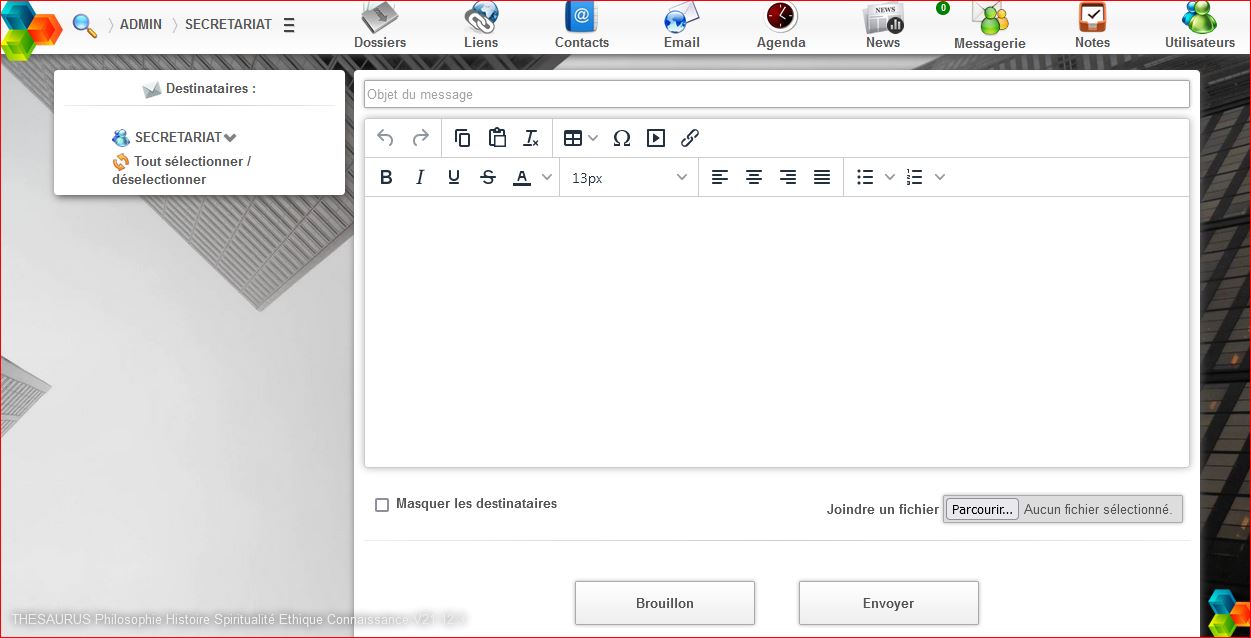Check the Masquer les destinataires checkbox
1251x638 pixels.
point(382,505)
